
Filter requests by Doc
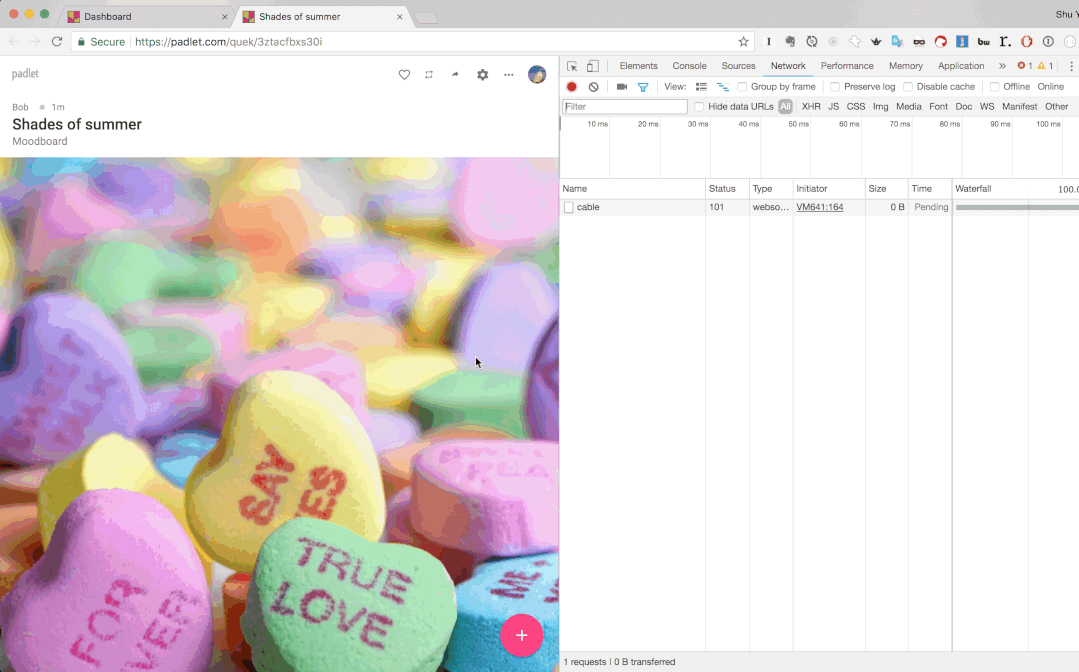click(963, 107)
